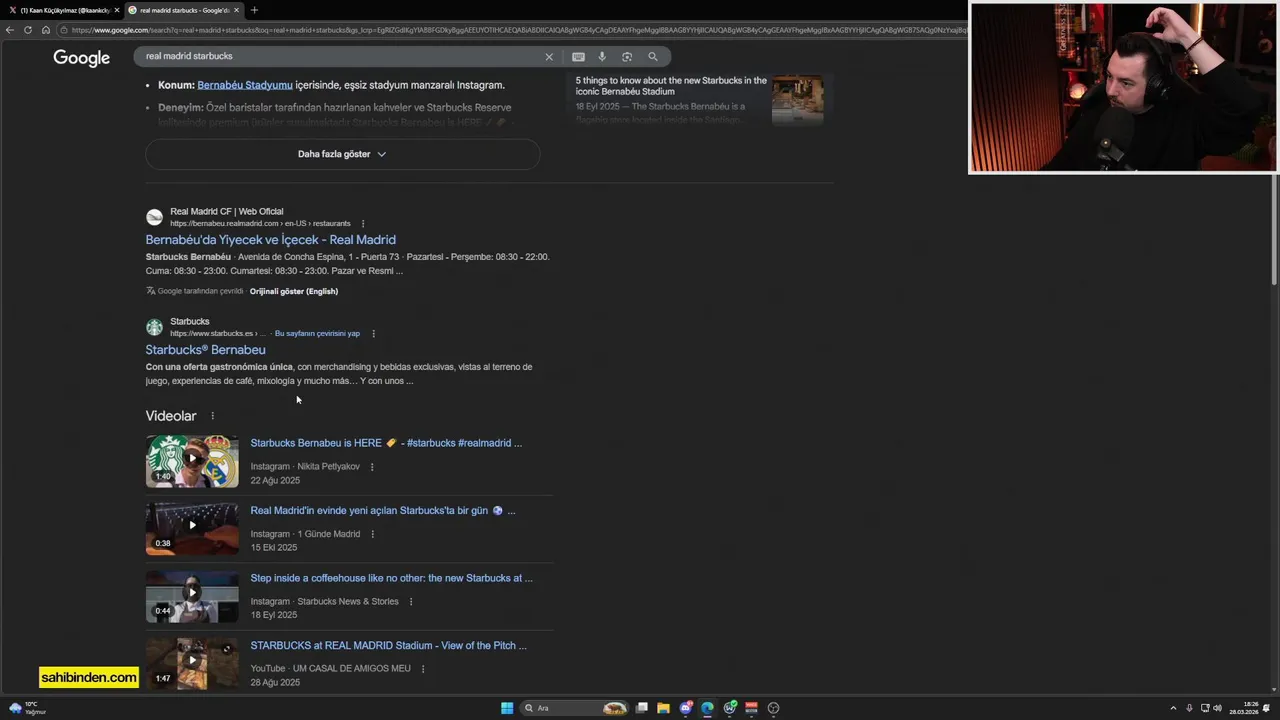Open the Windows Start menu

pyautogui.click(x=507, y=708)
